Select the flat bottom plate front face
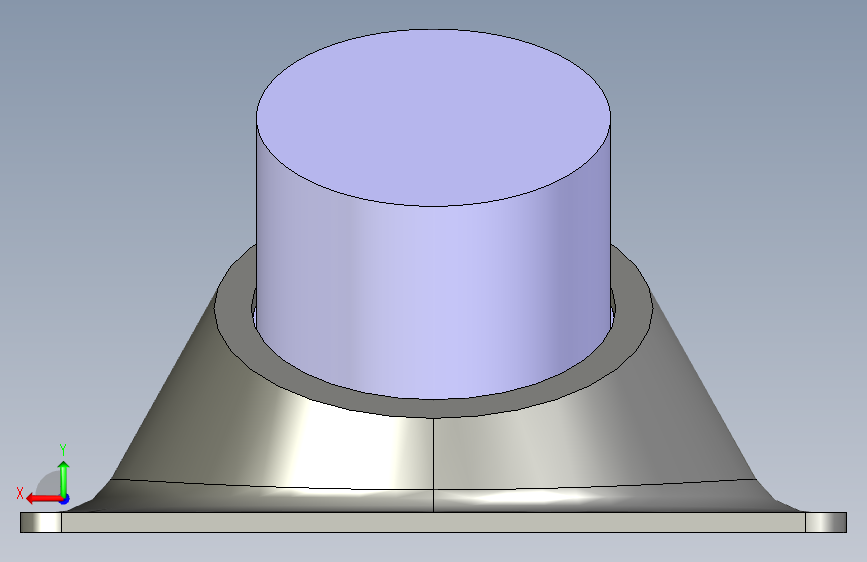 [x=433, y=522]
